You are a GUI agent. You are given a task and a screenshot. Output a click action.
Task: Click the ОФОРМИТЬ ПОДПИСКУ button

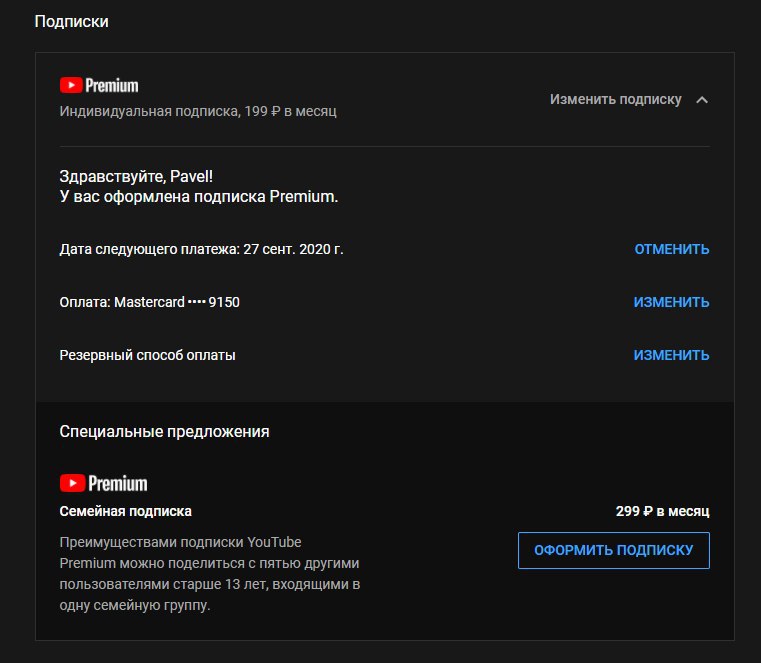click(x=613, y=550)
